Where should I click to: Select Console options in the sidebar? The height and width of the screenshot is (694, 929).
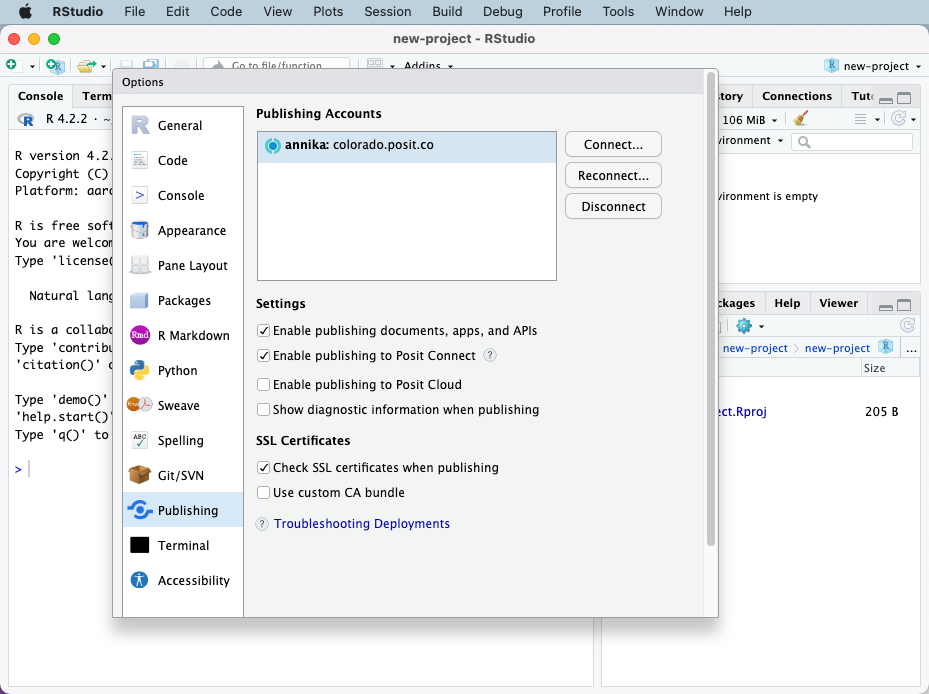tap(183, 196)
